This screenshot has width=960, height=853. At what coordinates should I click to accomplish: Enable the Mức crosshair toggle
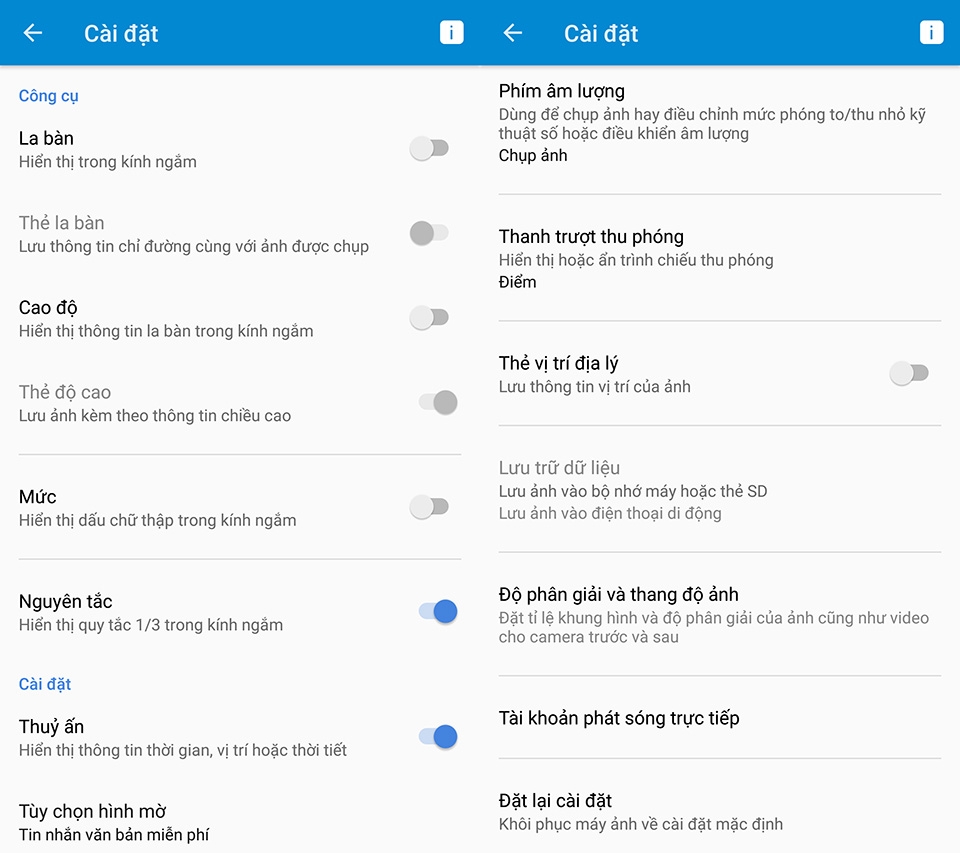(429, 507)
